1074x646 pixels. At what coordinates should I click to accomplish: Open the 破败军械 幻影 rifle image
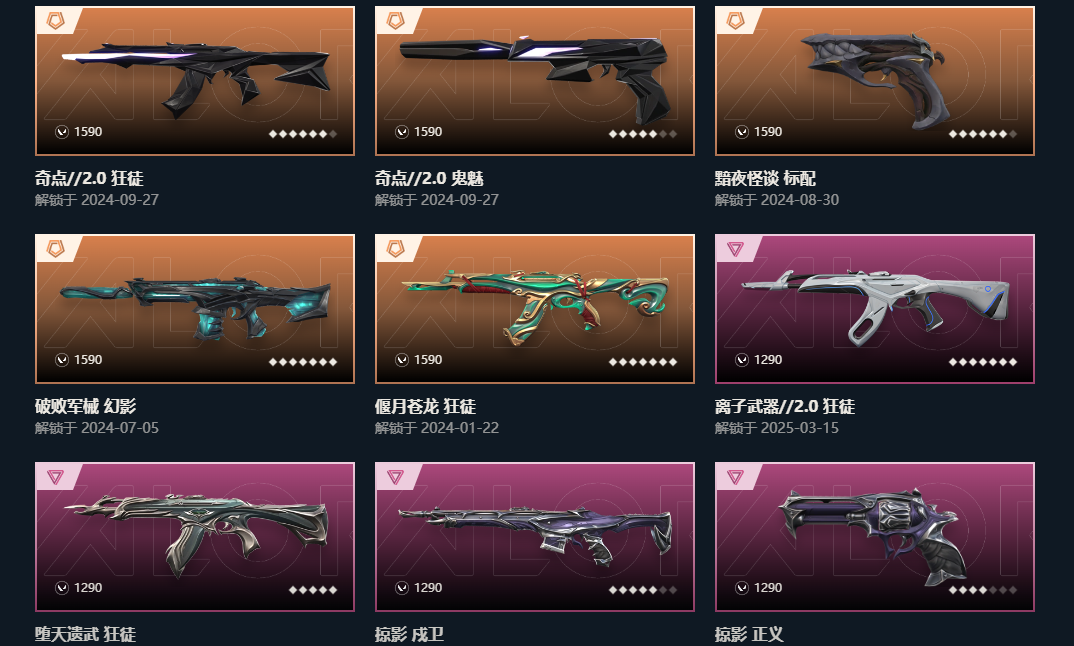195,309
